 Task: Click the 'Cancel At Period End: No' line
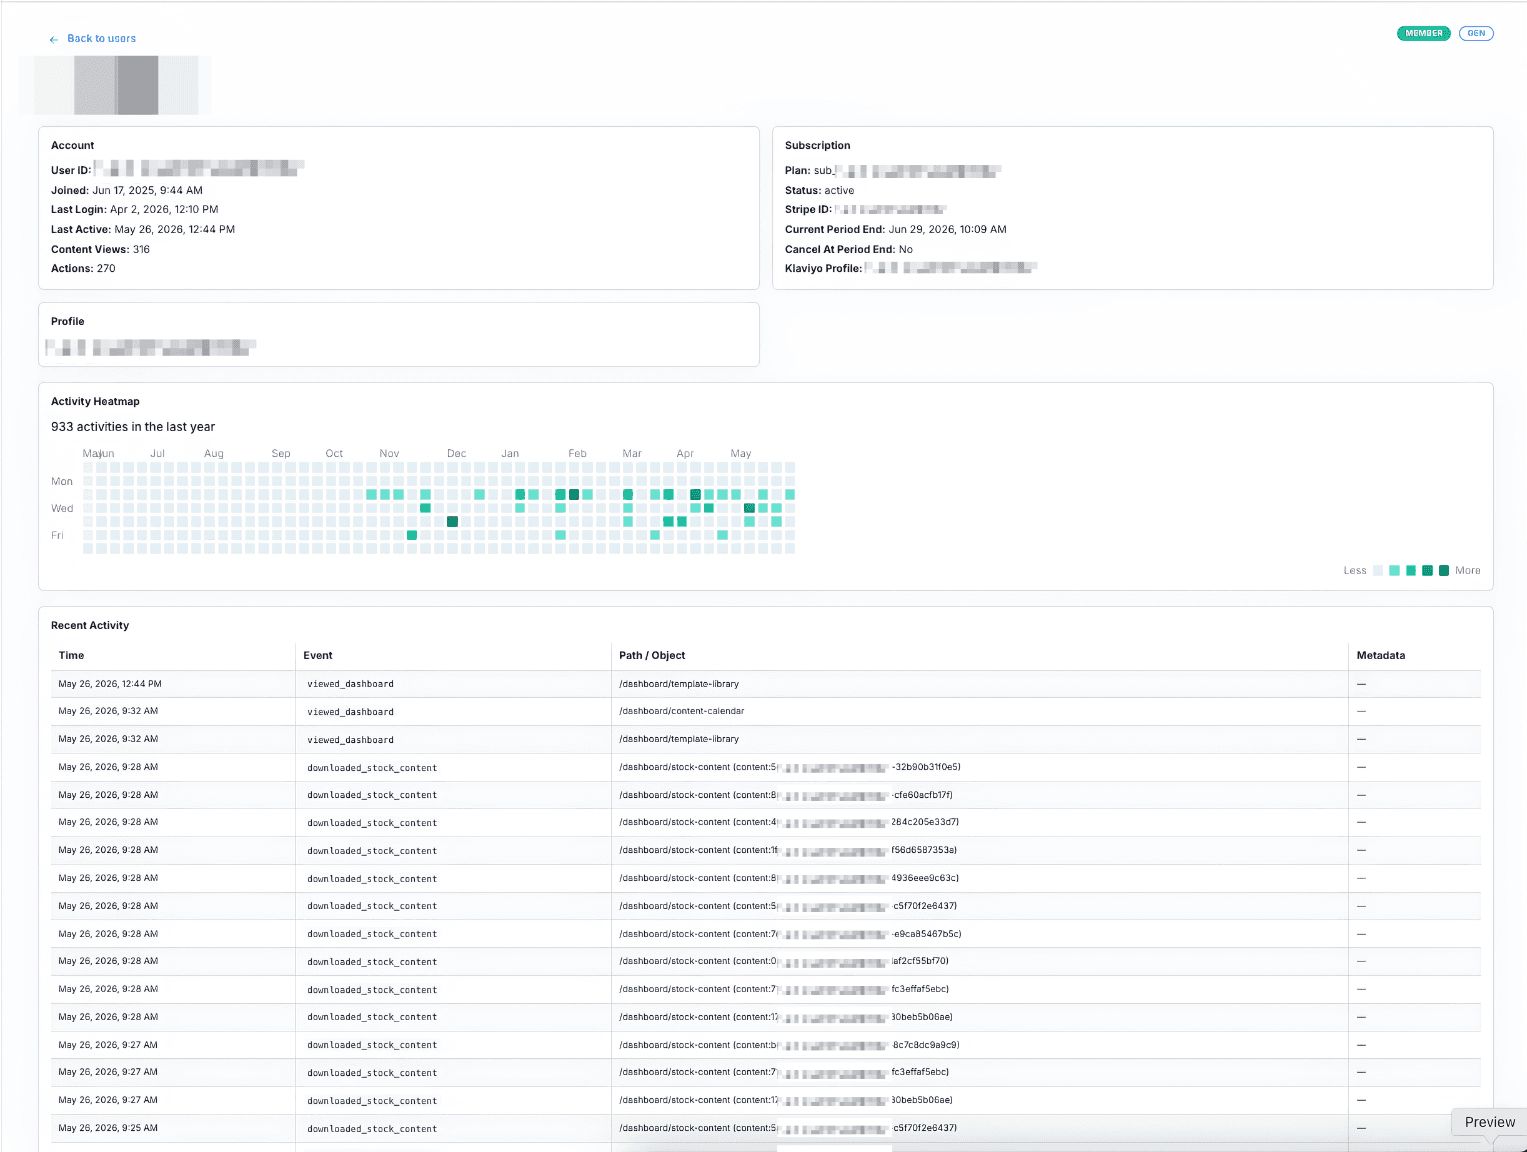pyautogui.click(x=848, y=249)
